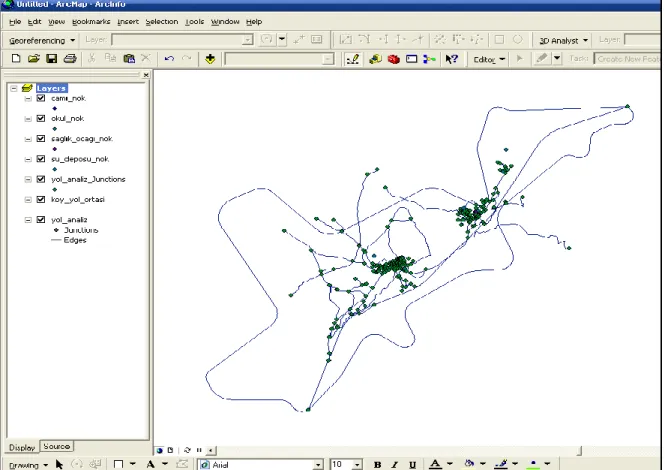Switch to the Source tab
This screenshot has height=470, width=665.
coord(56,446)
